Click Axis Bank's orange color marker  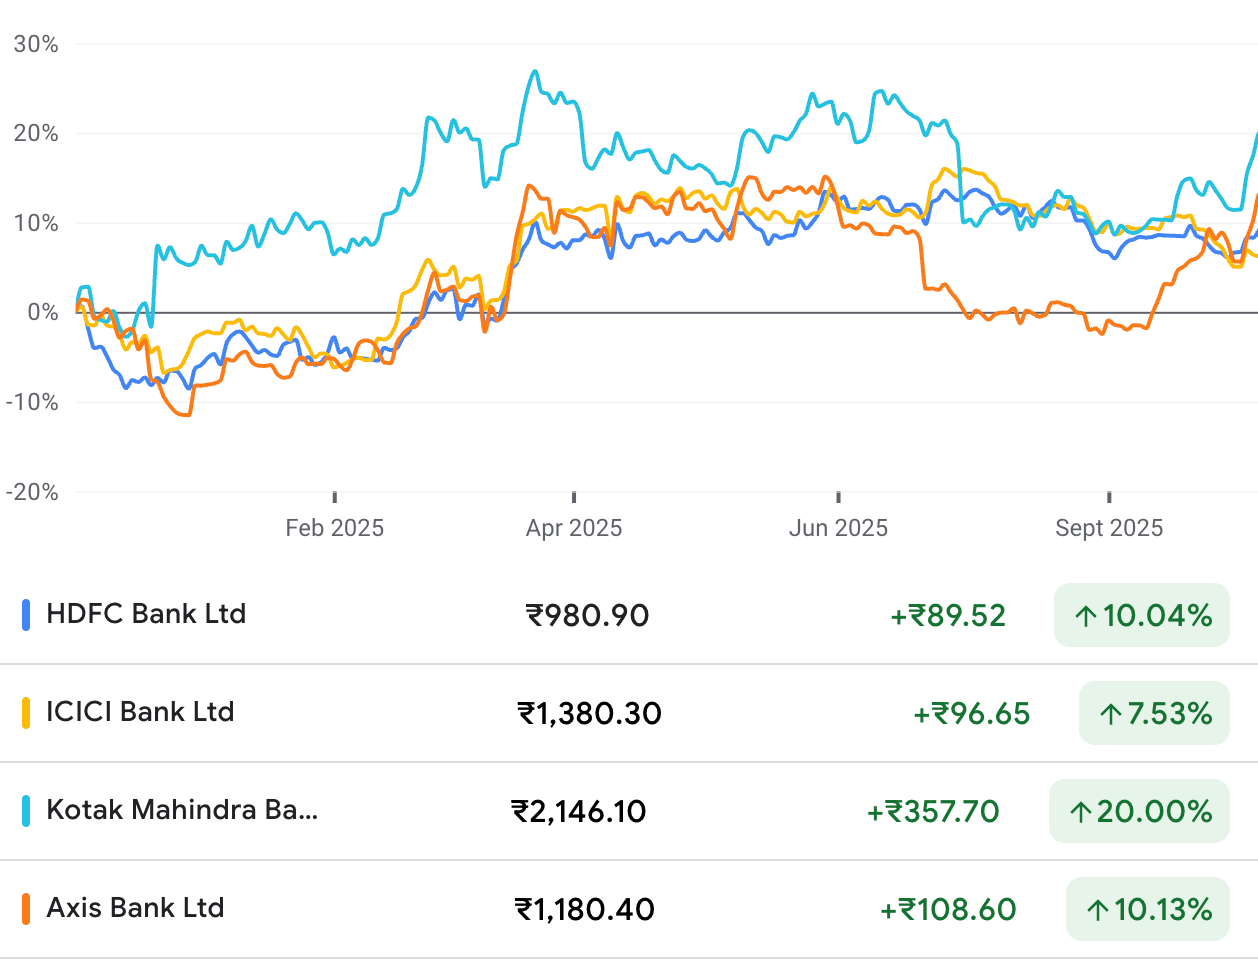pos(26,908)
